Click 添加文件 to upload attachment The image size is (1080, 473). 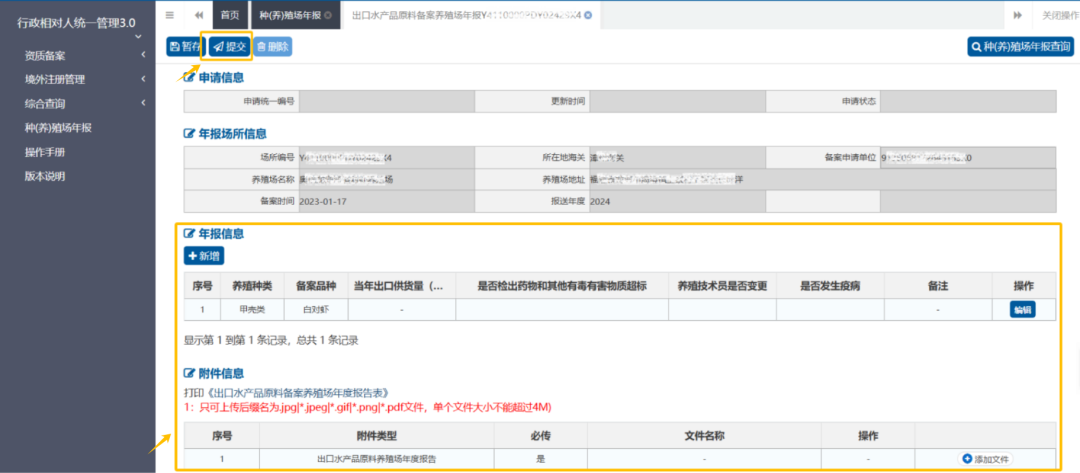[x=985, y=459]
